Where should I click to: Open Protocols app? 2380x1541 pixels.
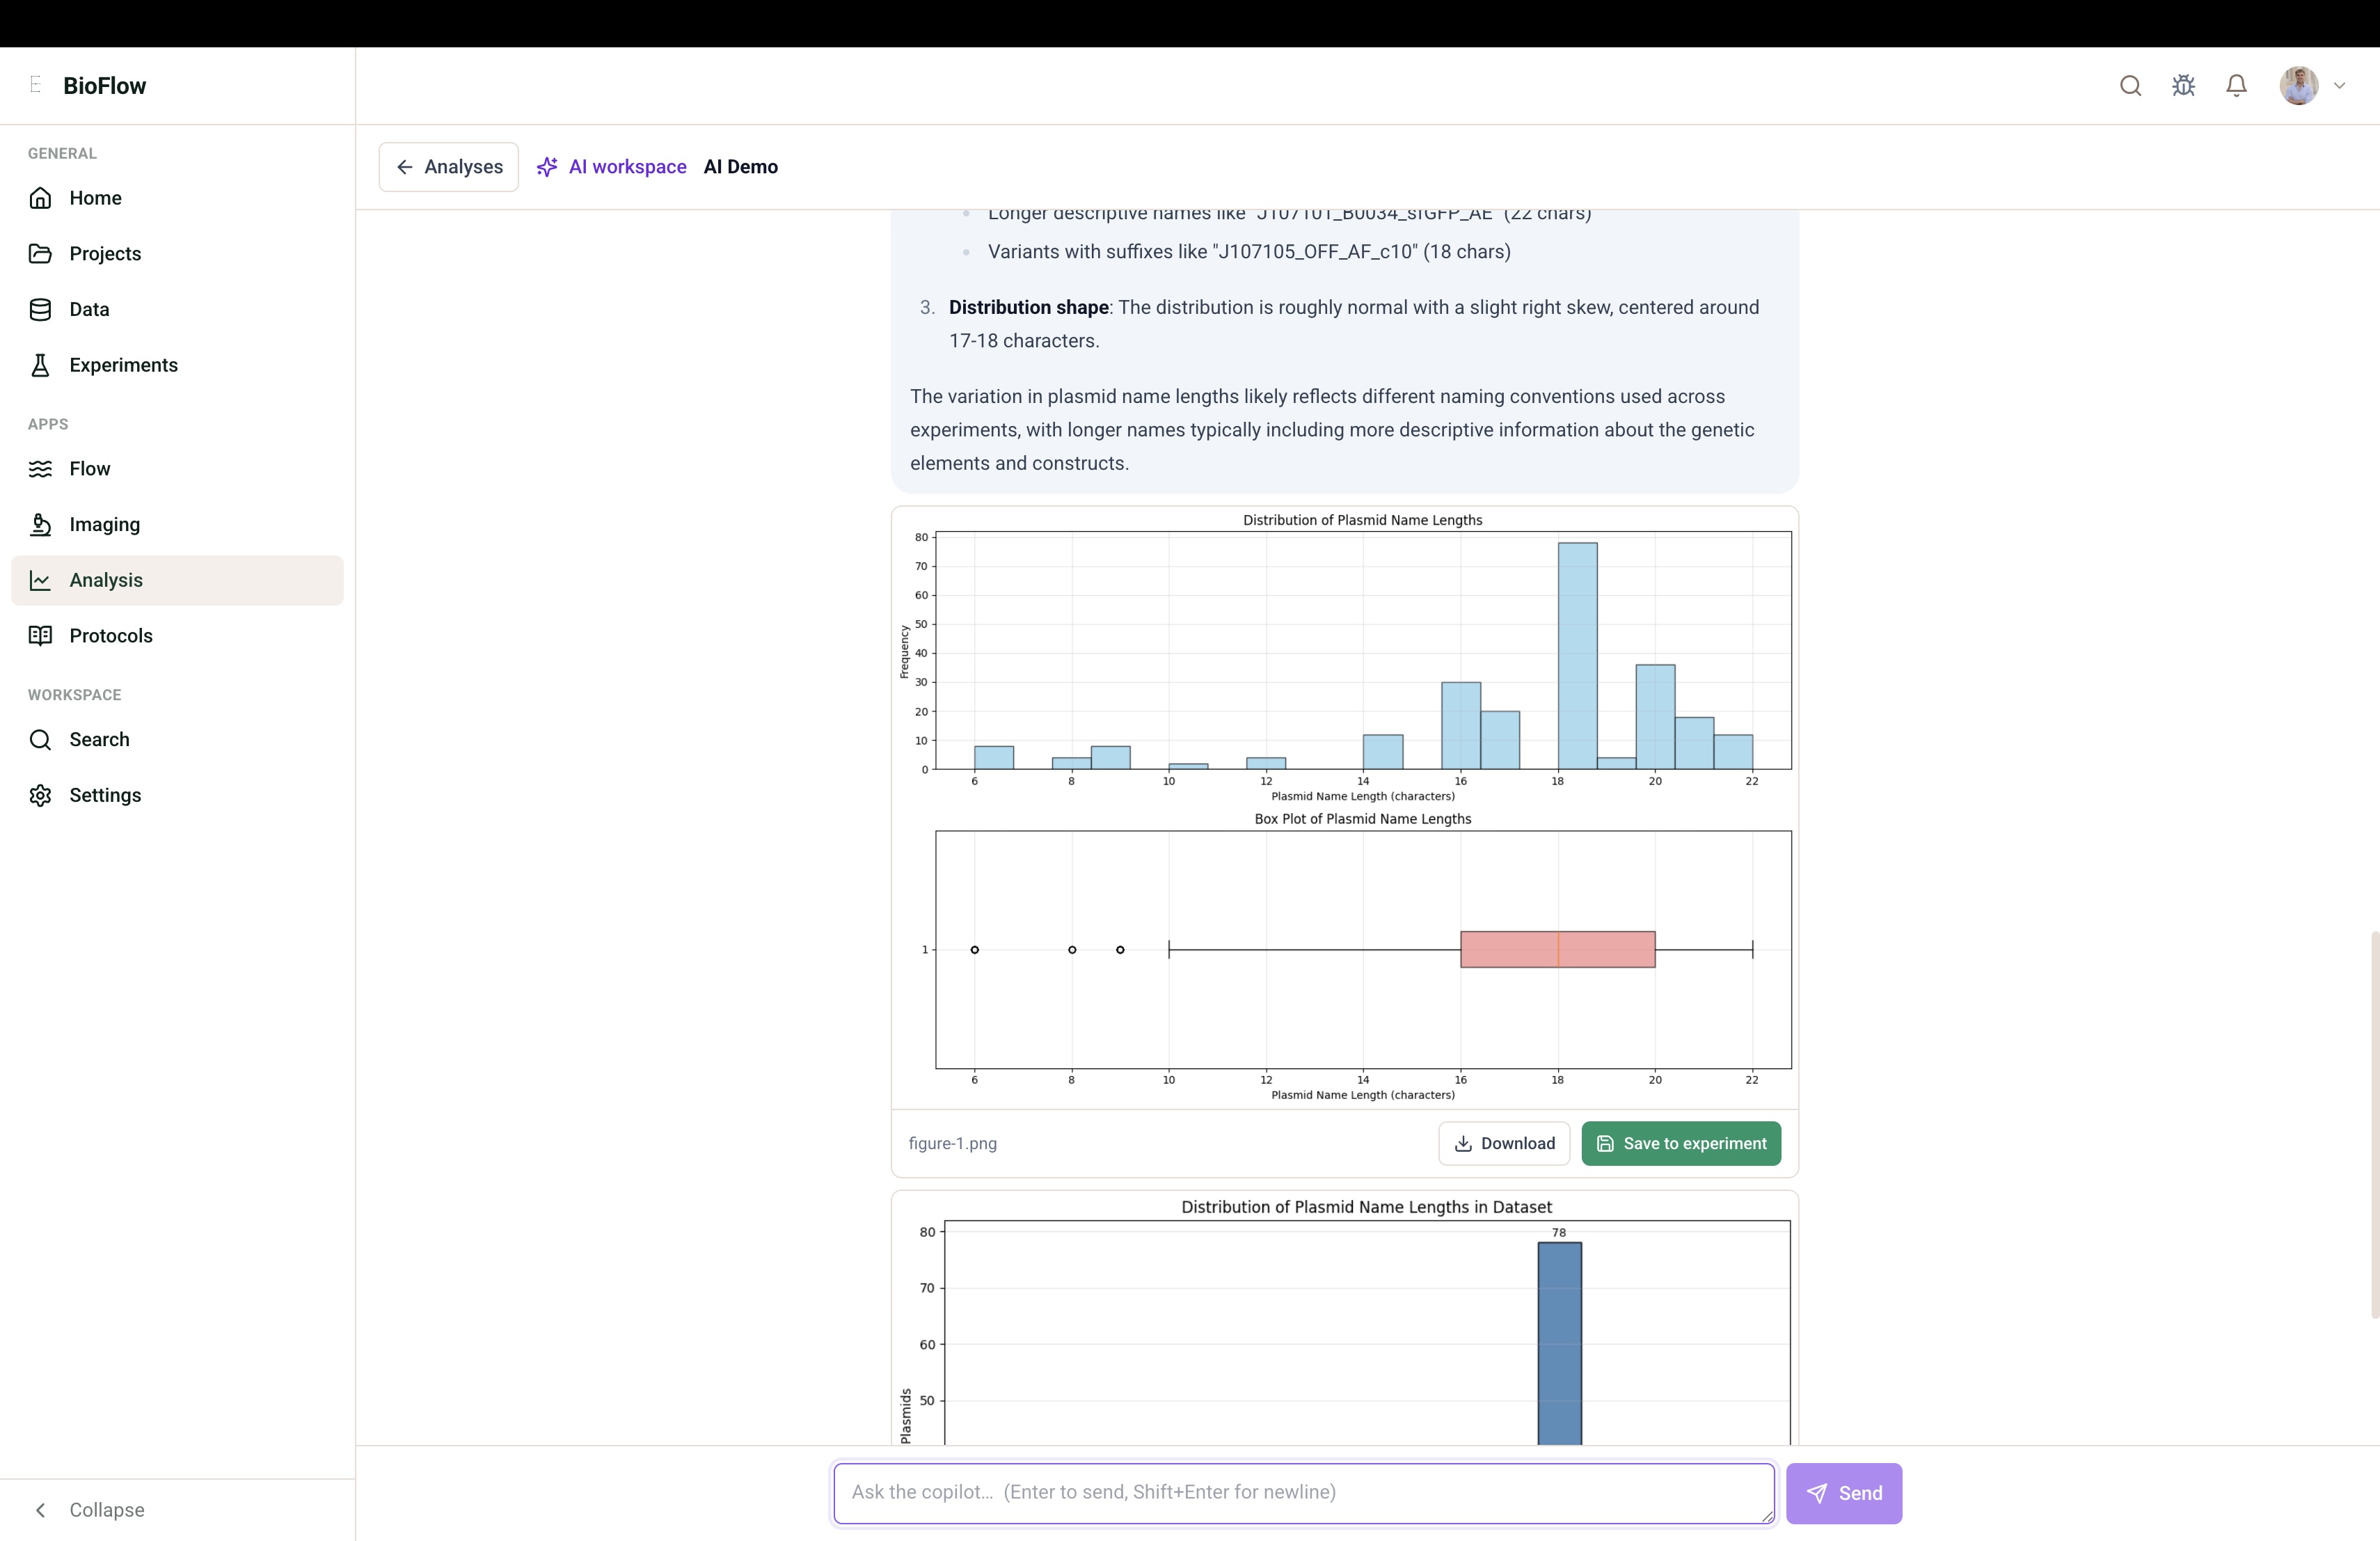[x=177, y=636]
